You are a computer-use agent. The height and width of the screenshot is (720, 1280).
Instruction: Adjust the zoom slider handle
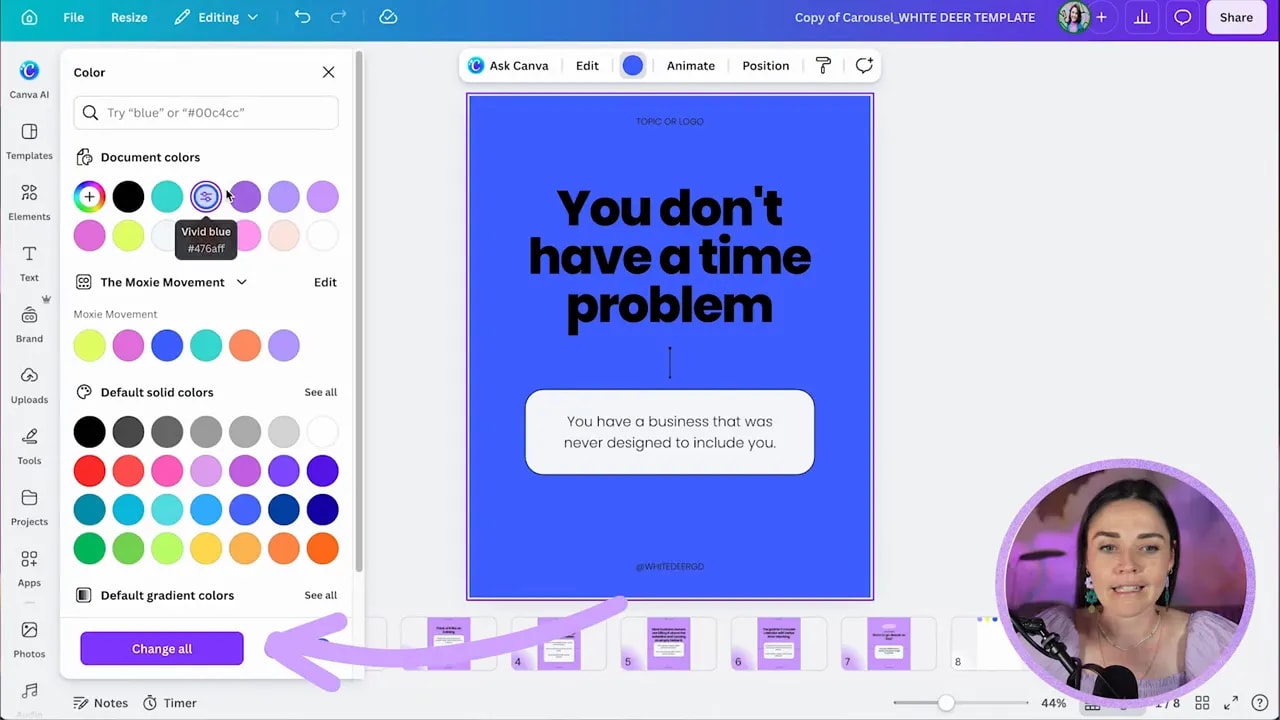point(945,703)
